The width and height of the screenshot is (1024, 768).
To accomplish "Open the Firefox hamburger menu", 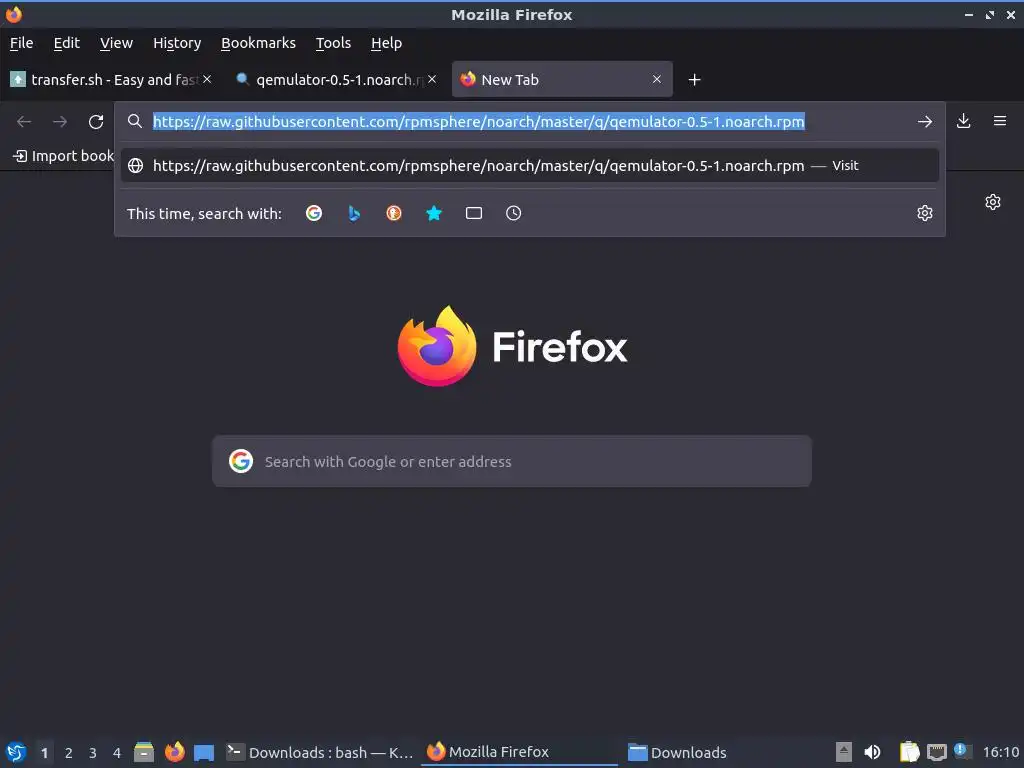I will (999, 121).
